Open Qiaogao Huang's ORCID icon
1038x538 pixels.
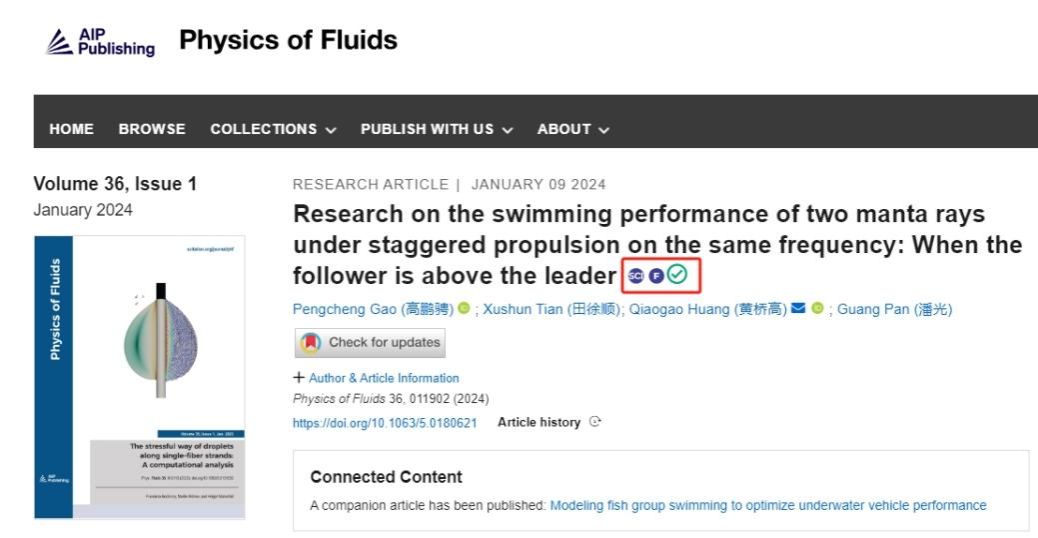(817, 310)
